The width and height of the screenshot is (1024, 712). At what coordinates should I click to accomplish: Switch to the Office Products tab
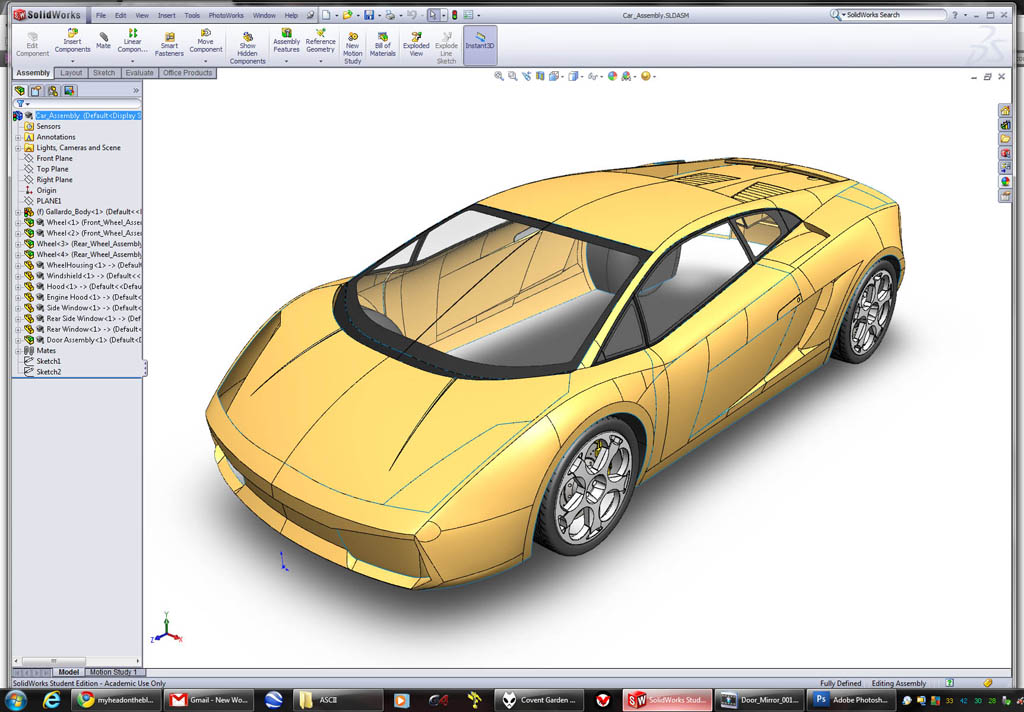tap(187, 73)
